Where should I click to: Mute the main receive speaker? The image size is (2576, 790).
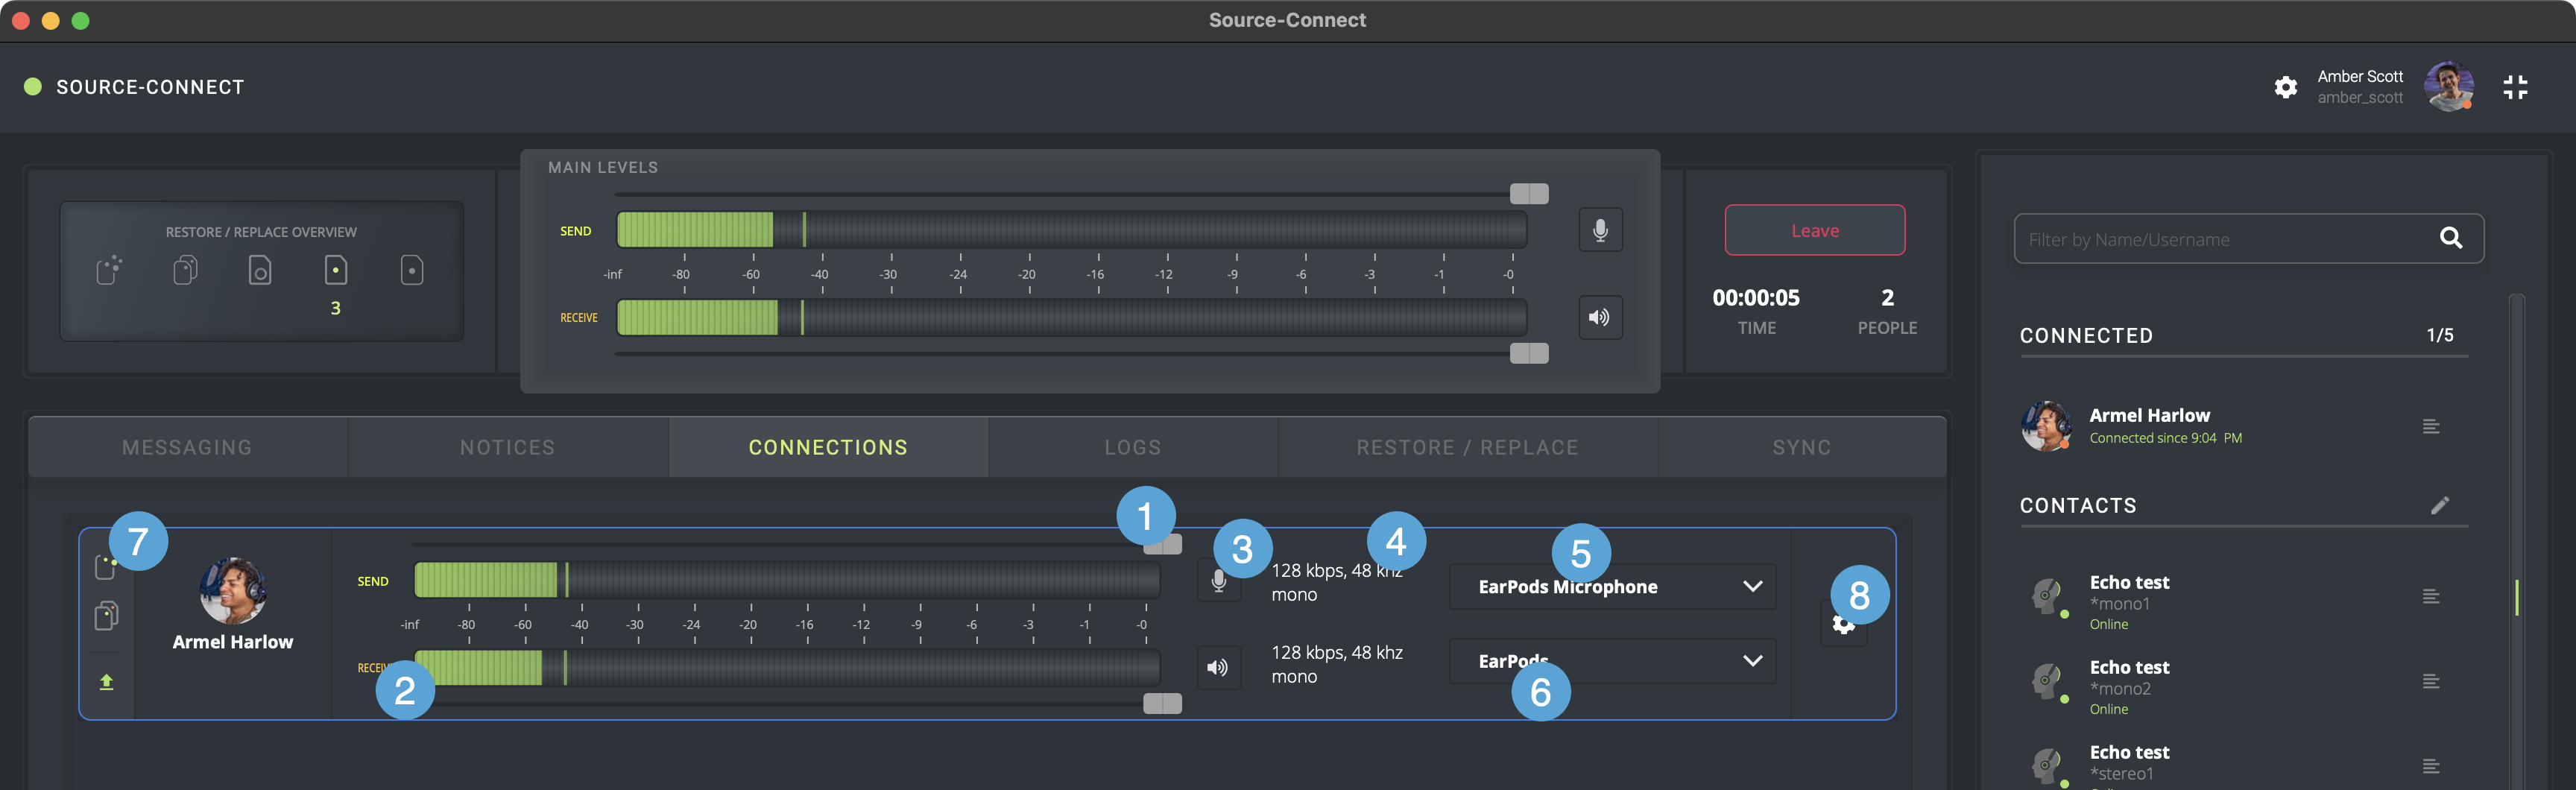pos(1600,317)
